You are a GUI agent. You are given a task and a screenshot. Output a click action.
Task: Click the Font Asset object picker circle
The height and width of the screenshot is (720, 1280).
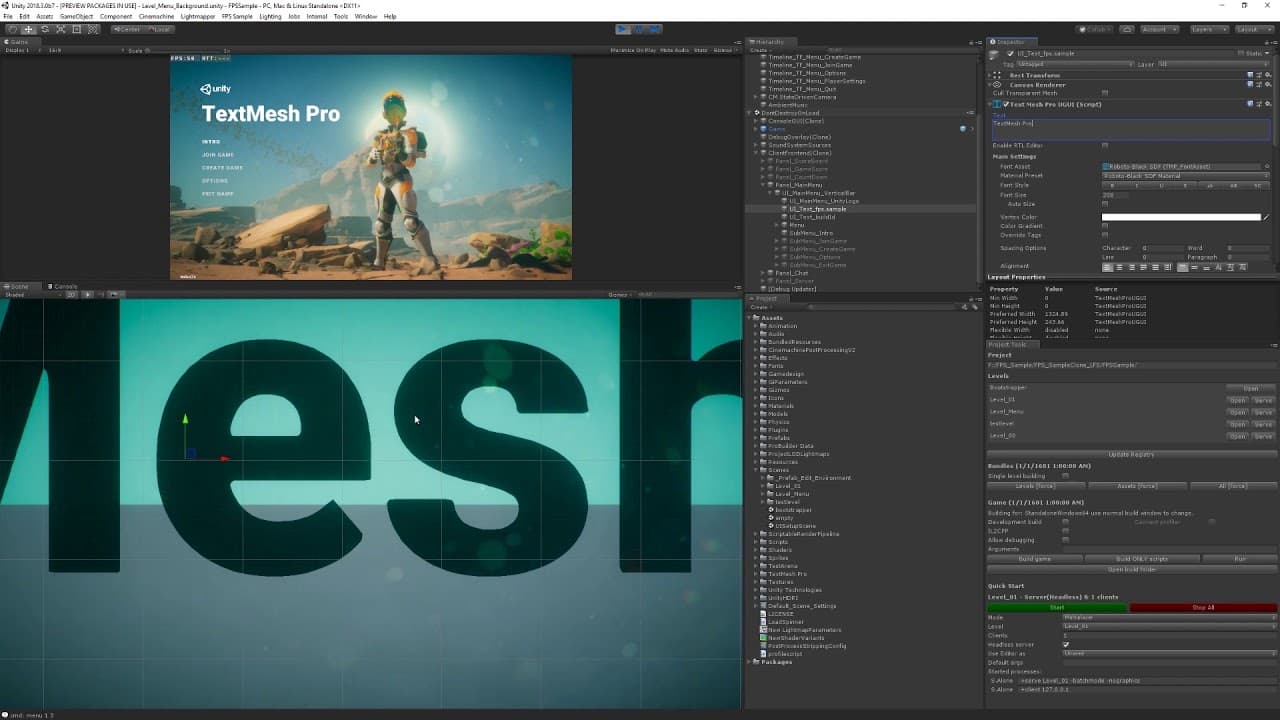point(1267,167)
